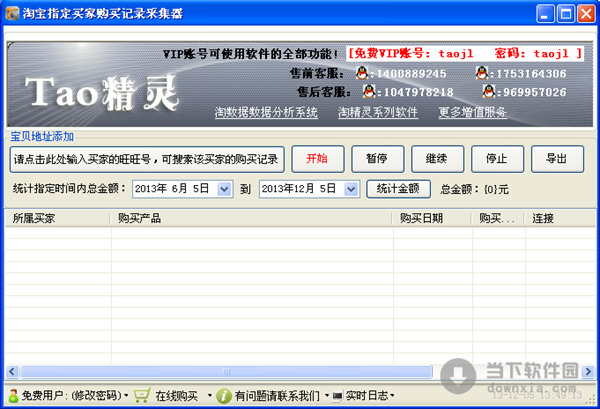Viewport: 600px width, 409px height.
Task: Close the 淘宝指定买家购买记录采集器 window
Action: pyautogui.click(x=586, y=14)
